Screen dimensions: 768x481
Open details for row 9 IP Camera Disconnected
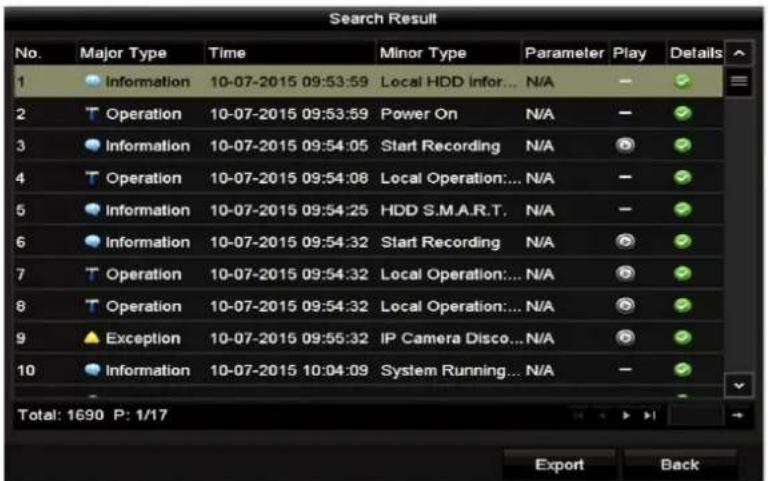(x=682, y=337)
